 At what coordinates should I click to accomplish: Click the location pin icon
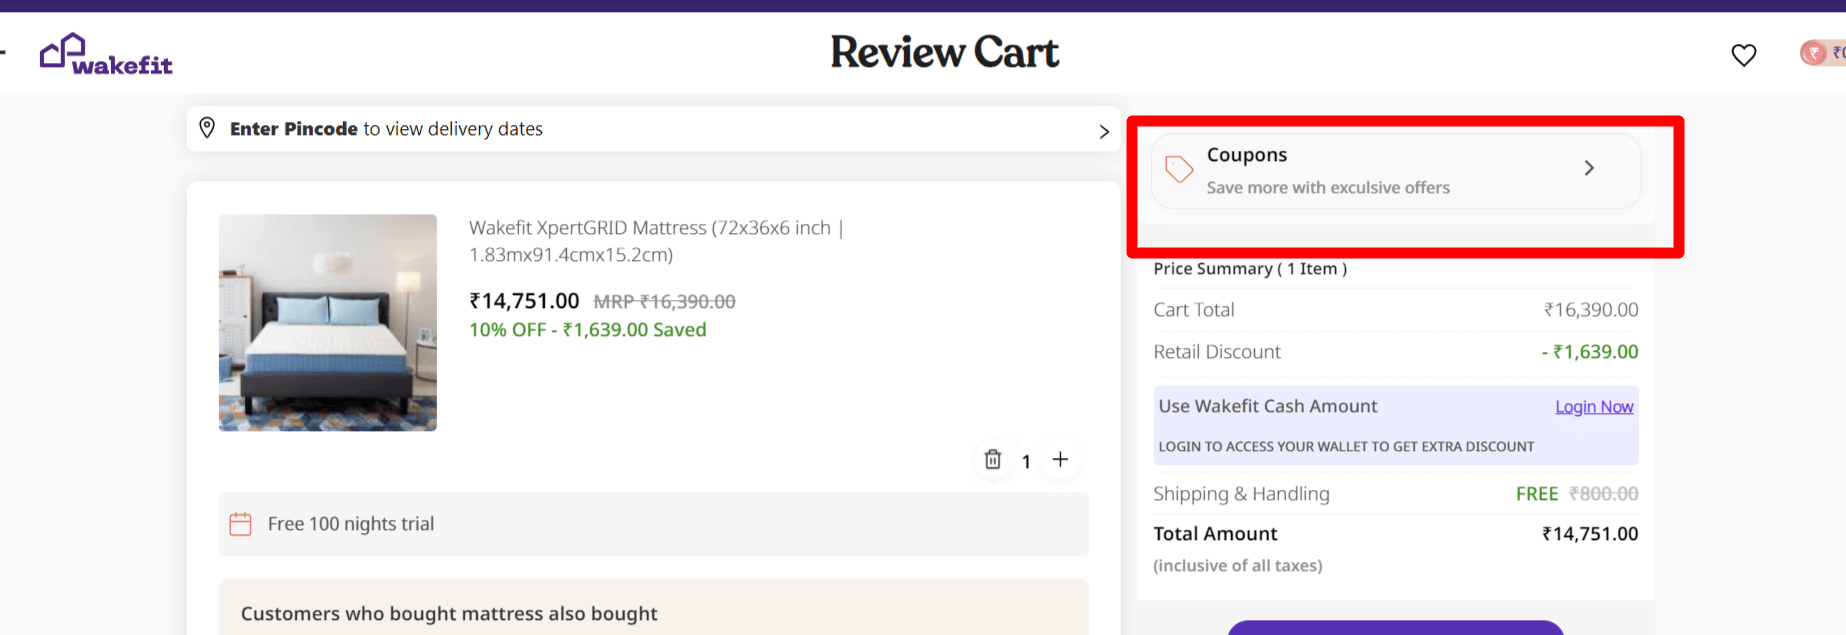[x=207, y=128]
